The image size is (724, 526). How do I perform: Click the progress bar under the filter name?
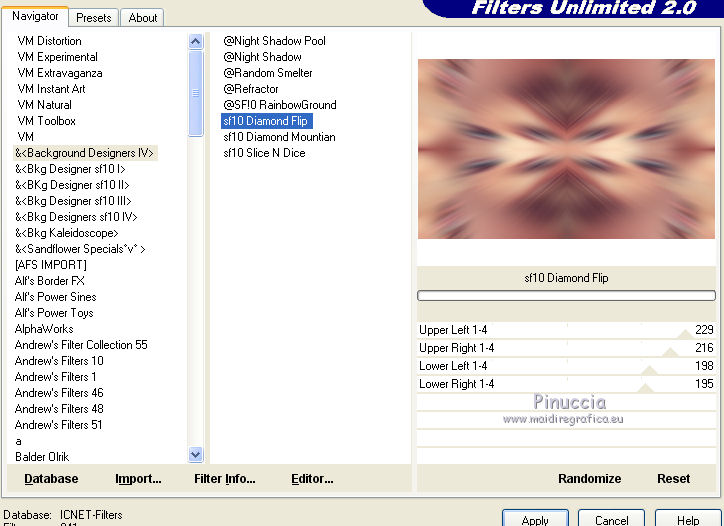(x=566, y=296)
